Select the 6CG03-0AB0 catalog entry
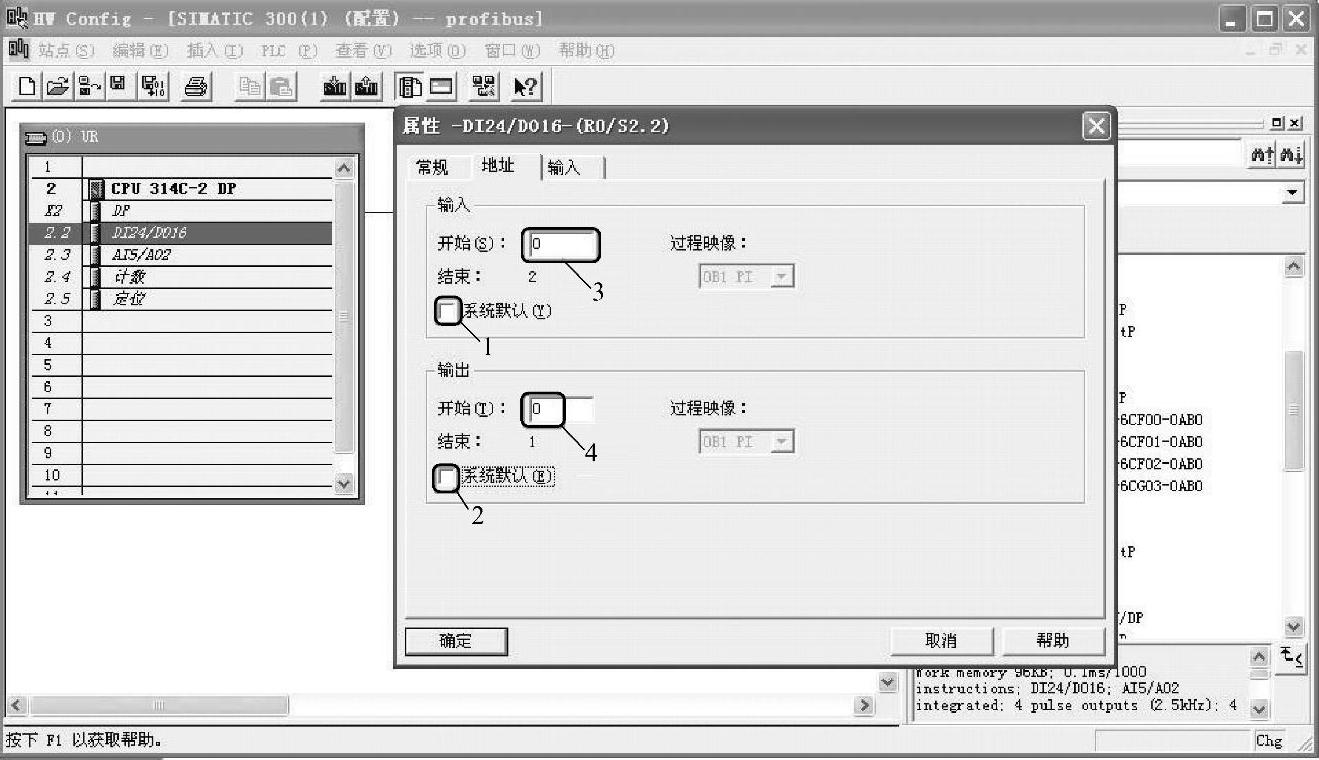Viewport: 1319px width, 760px height. click(1162, 486)
